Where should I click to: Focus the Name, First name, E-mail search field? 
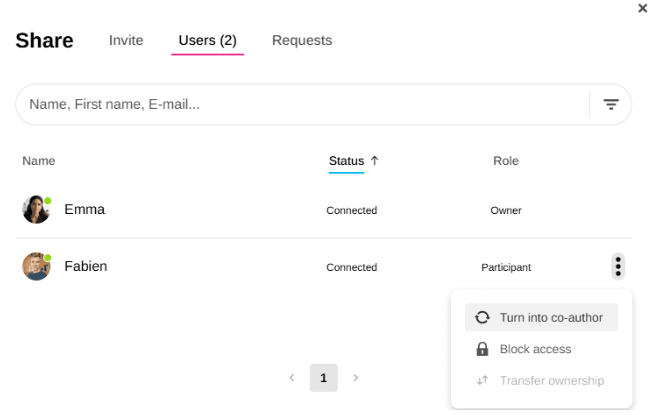pyautogui.click(x=300, y=104)
